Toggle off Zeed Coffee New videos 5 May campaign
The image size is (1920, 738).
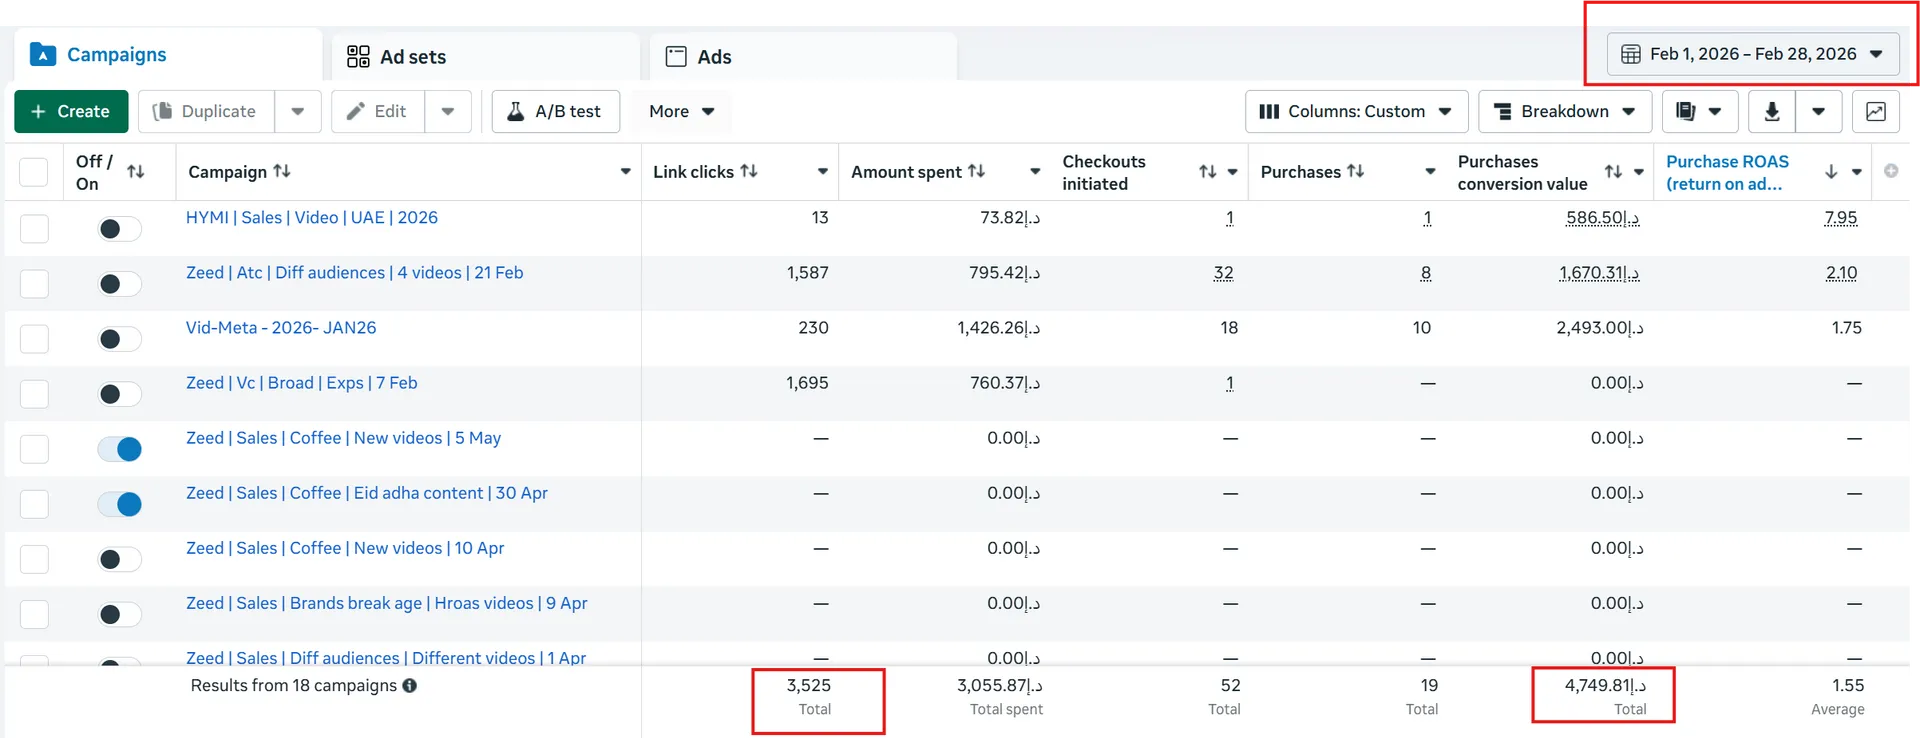120,449
